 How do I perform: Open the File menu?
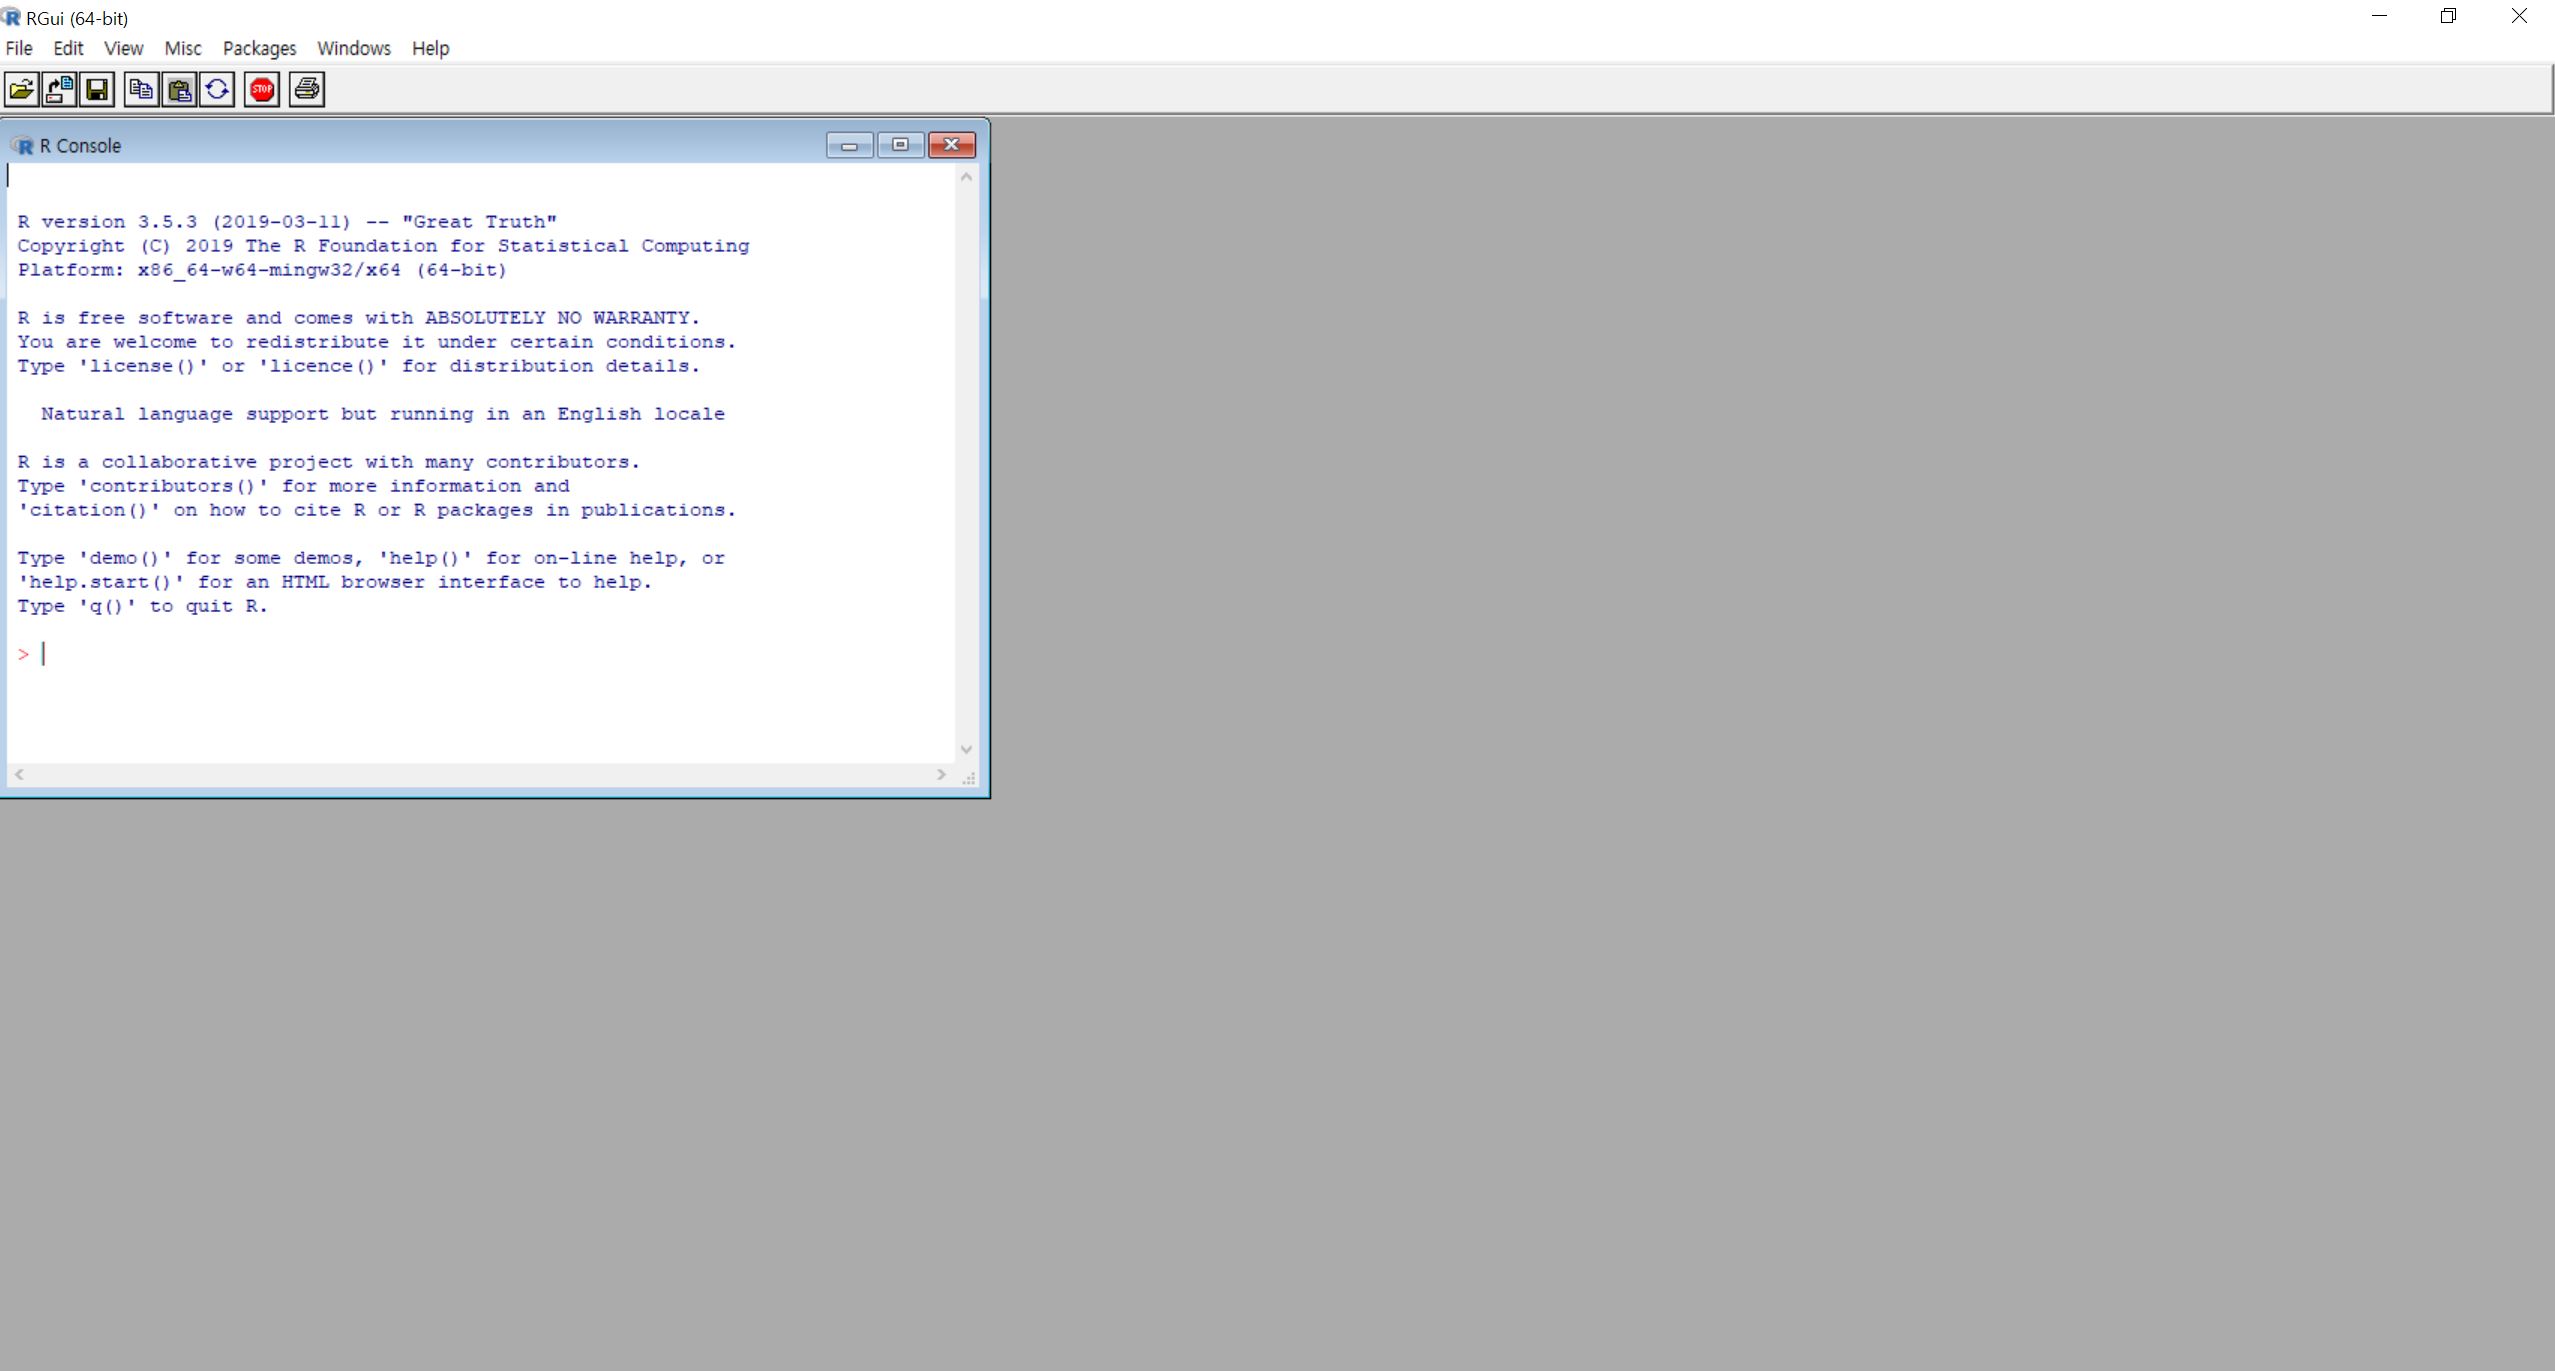(x=19, y=48)
